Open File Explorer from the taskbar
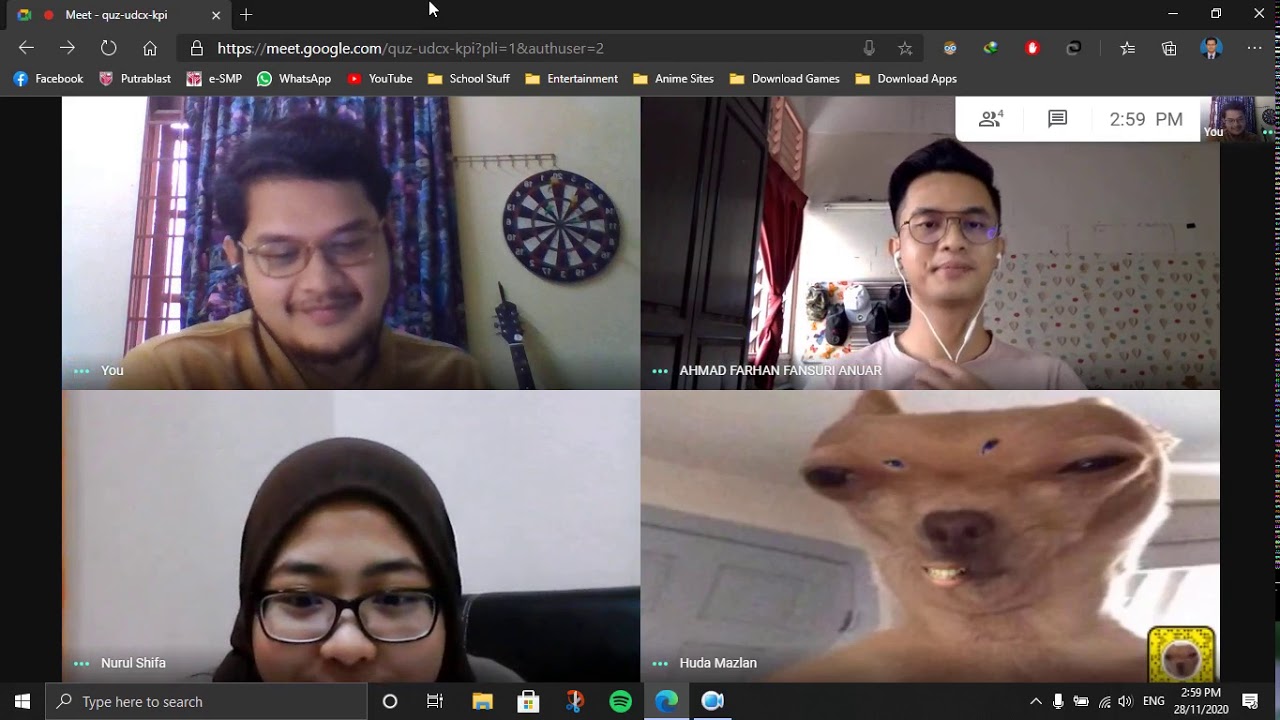This screenshot has width=1280, height=720. [482, 701]
